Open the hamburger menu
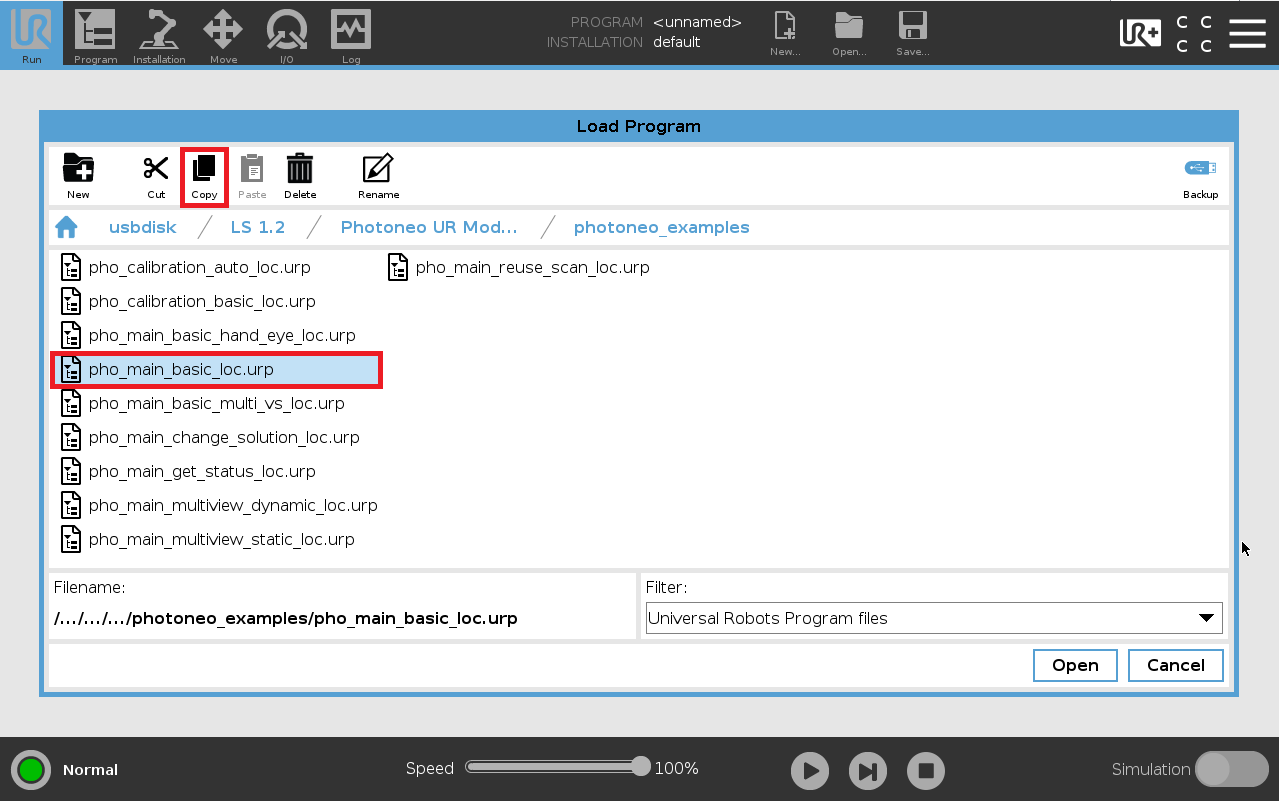The height and width of the screenshot is (801, 1279). point(1247,33)
